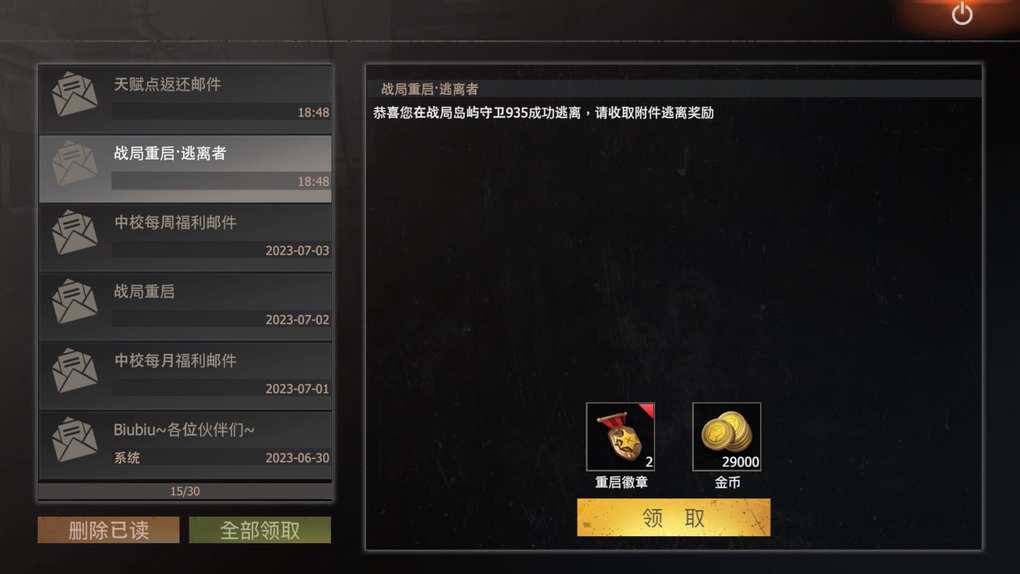1020x574 pixels.
Task: Select the 金币 29000 coins reward icon
Action: point(727,437)
